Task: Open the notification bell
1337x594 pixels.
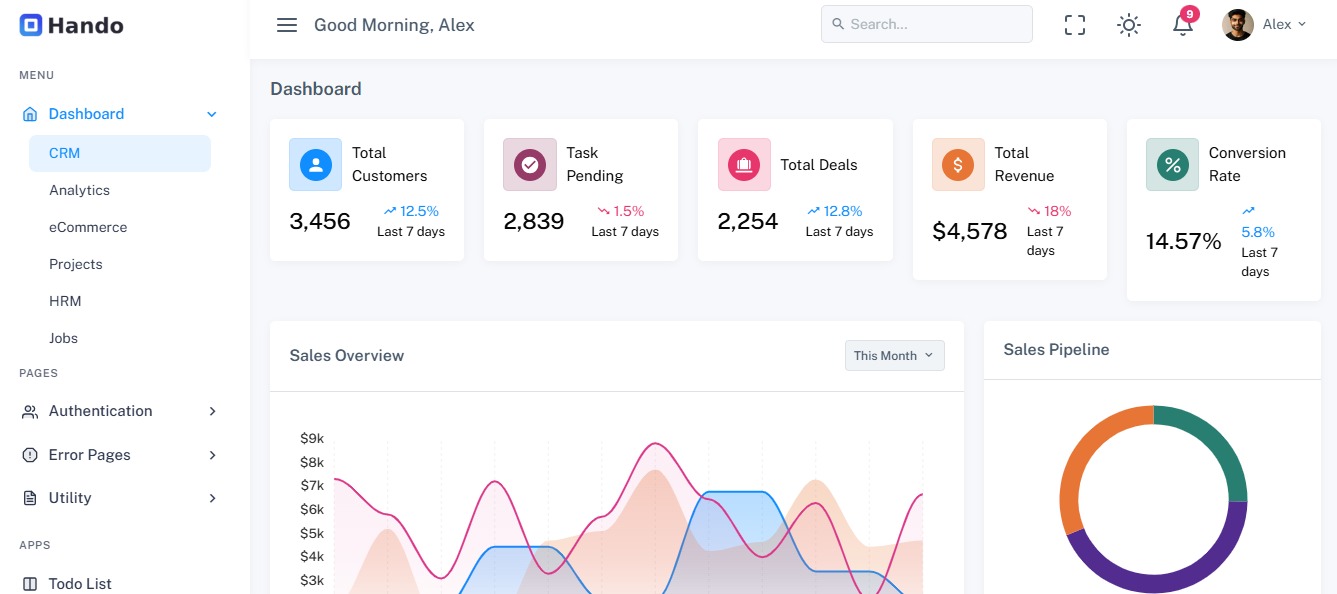Action: (1182, 25)
